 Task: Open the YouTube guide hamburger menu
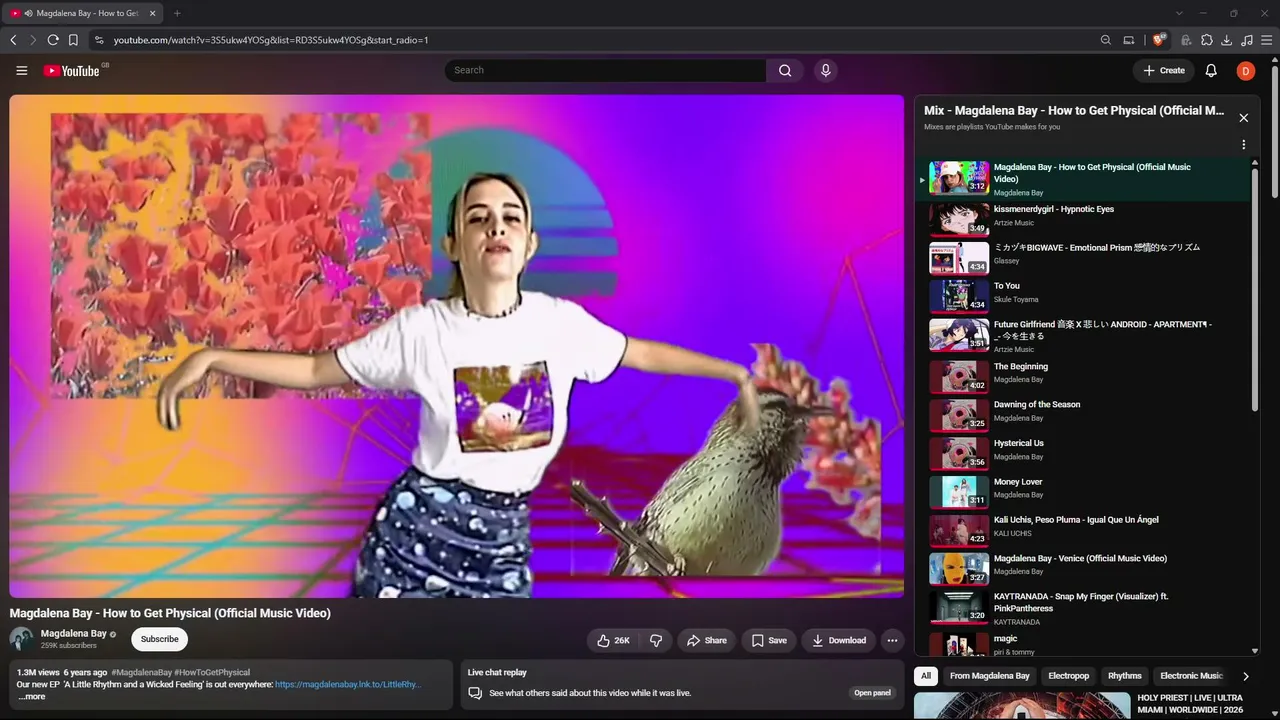21,71
